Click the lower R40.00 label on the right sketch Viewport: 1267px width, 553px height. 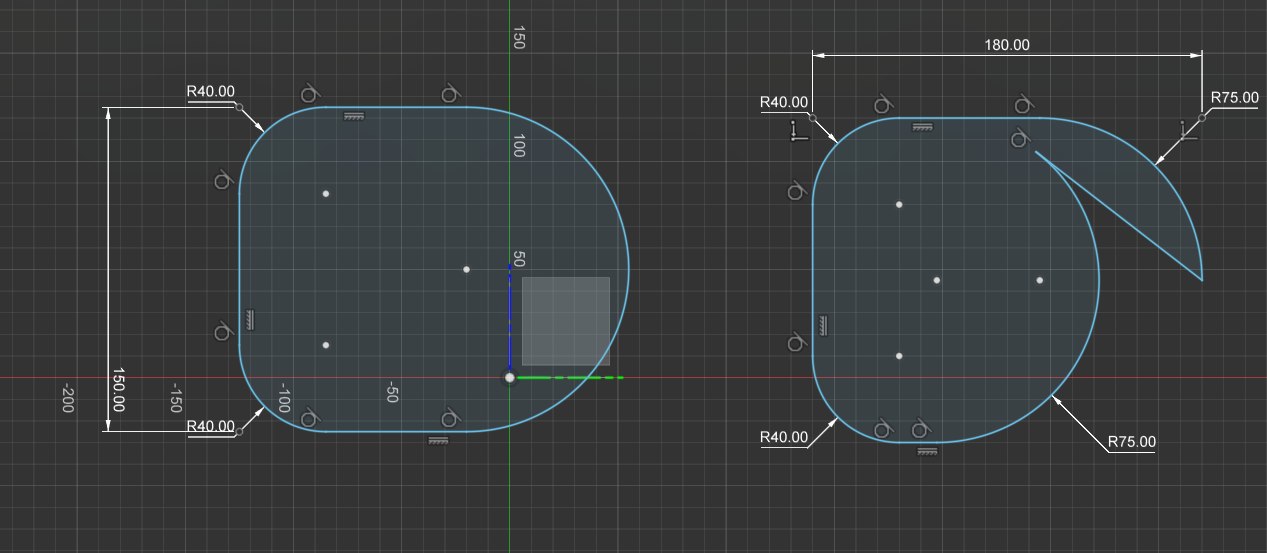pyautogui.click(x=784, y=437)
